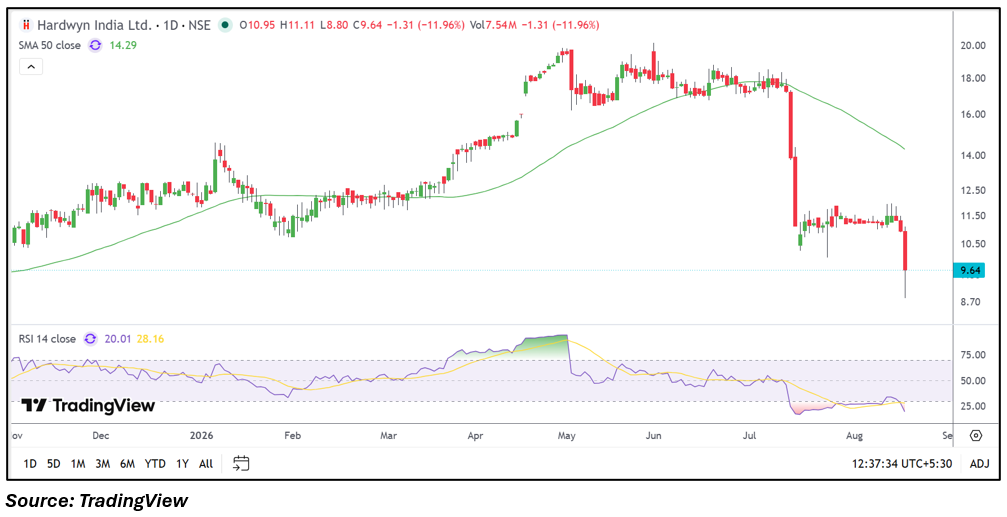Click the 20.00 price axis label

[973, 45]
